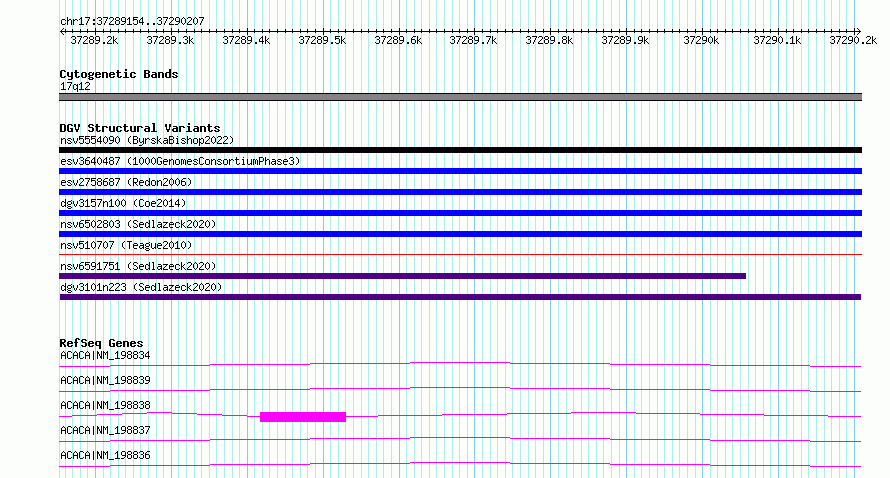Click ruler tick label 37289.9k
The width and height of the screenshot is (890, 478).
[625, 40]
